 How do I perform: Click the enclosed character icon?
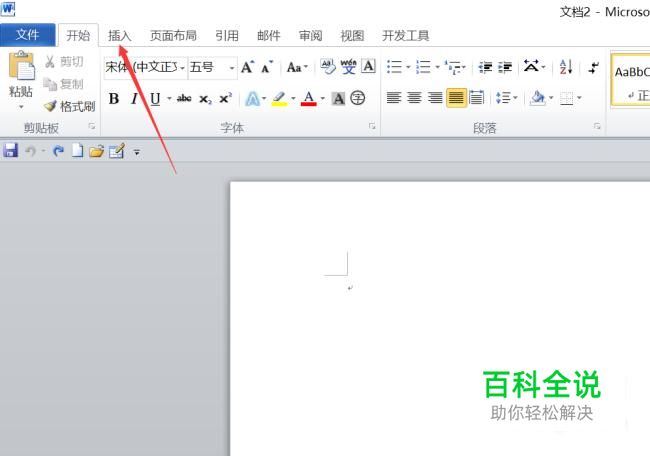click(358, 98)
